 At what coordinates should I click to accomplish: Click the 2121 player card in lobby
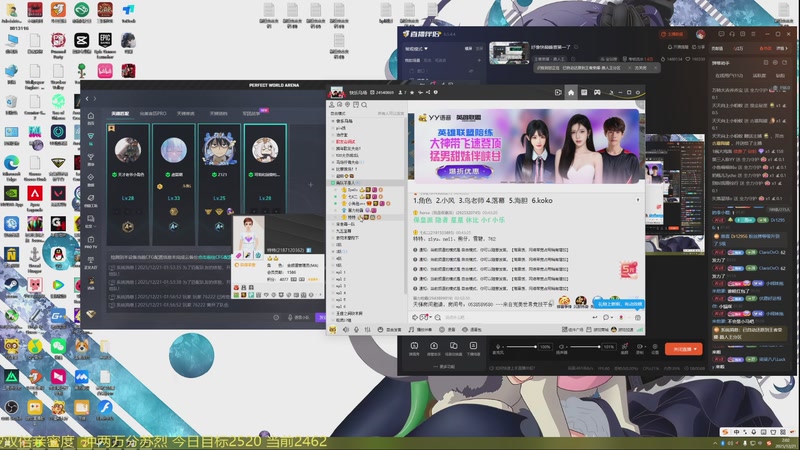[219, 184]
